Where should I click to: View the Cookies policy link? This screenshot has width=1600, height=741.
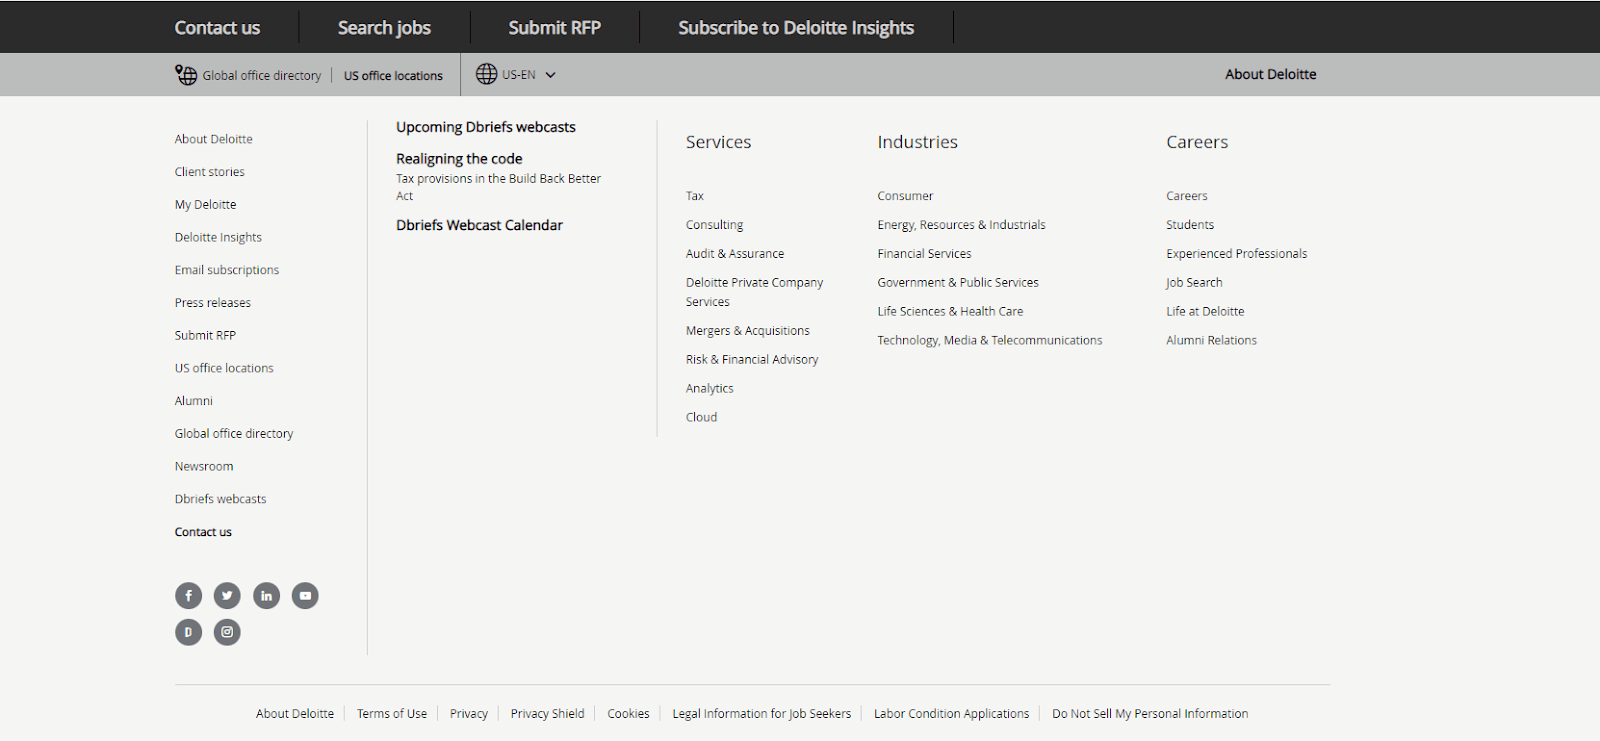pyautogui.click(x=628, y=714)
